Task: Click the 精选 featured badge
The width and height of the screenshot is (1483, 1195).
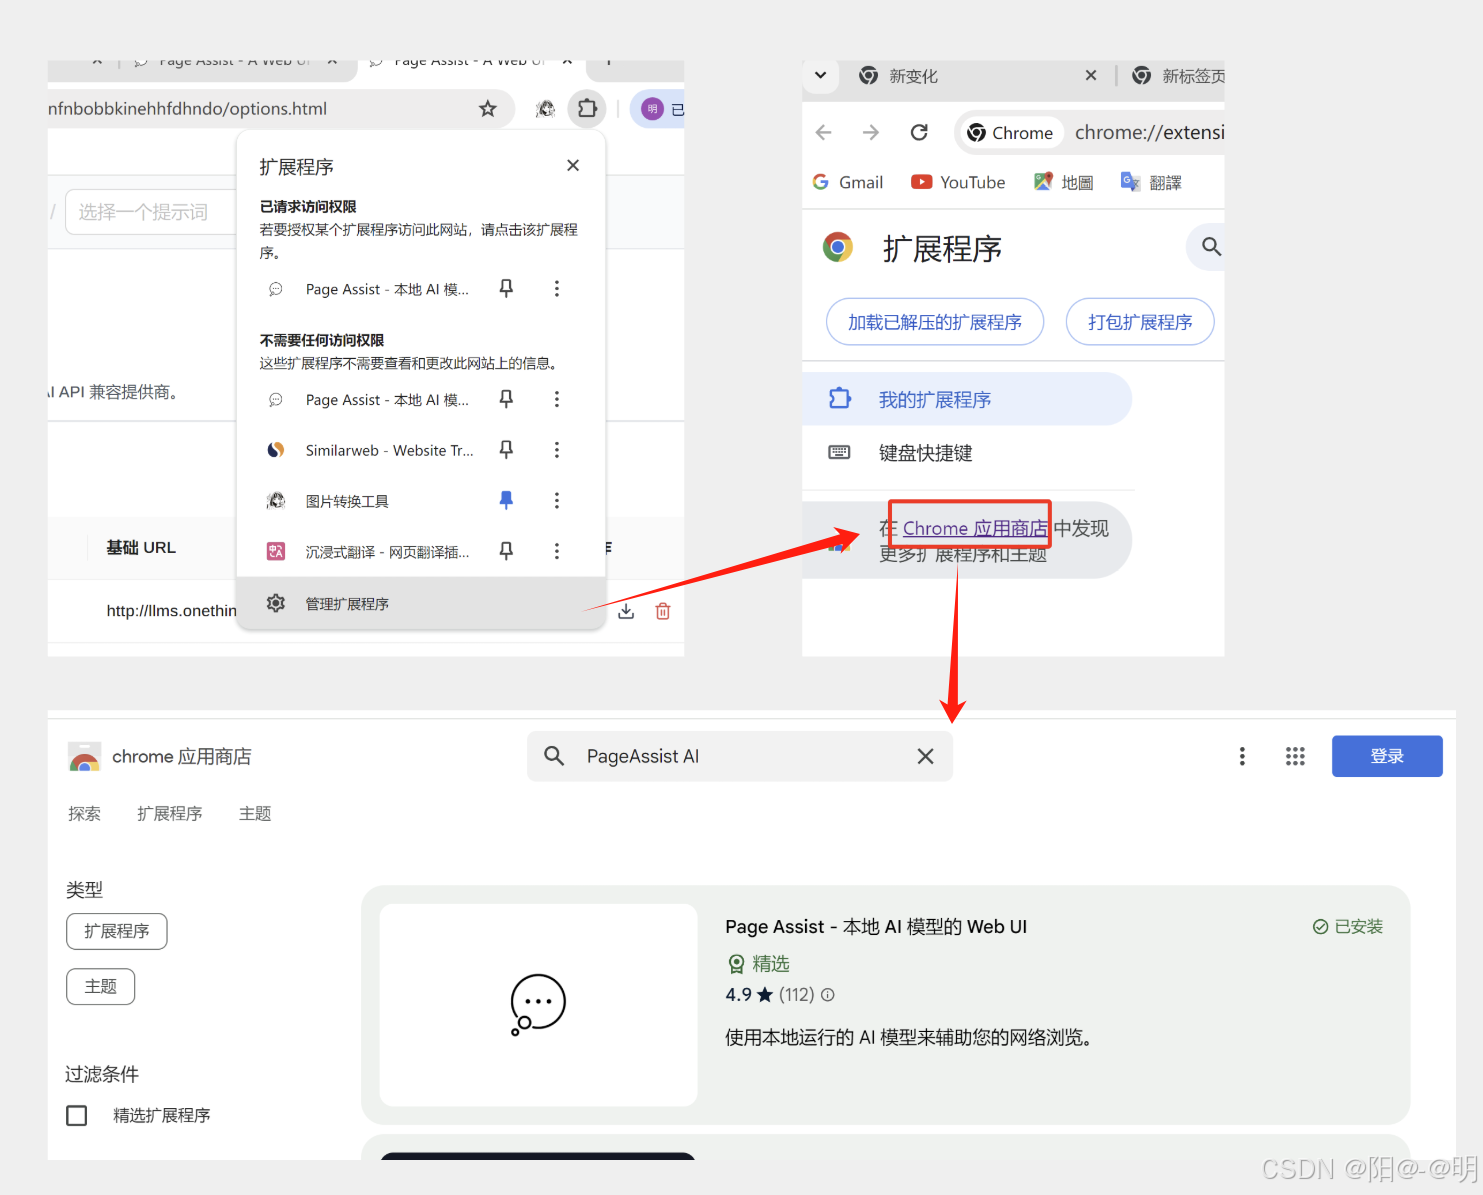Action: [759, 964]
